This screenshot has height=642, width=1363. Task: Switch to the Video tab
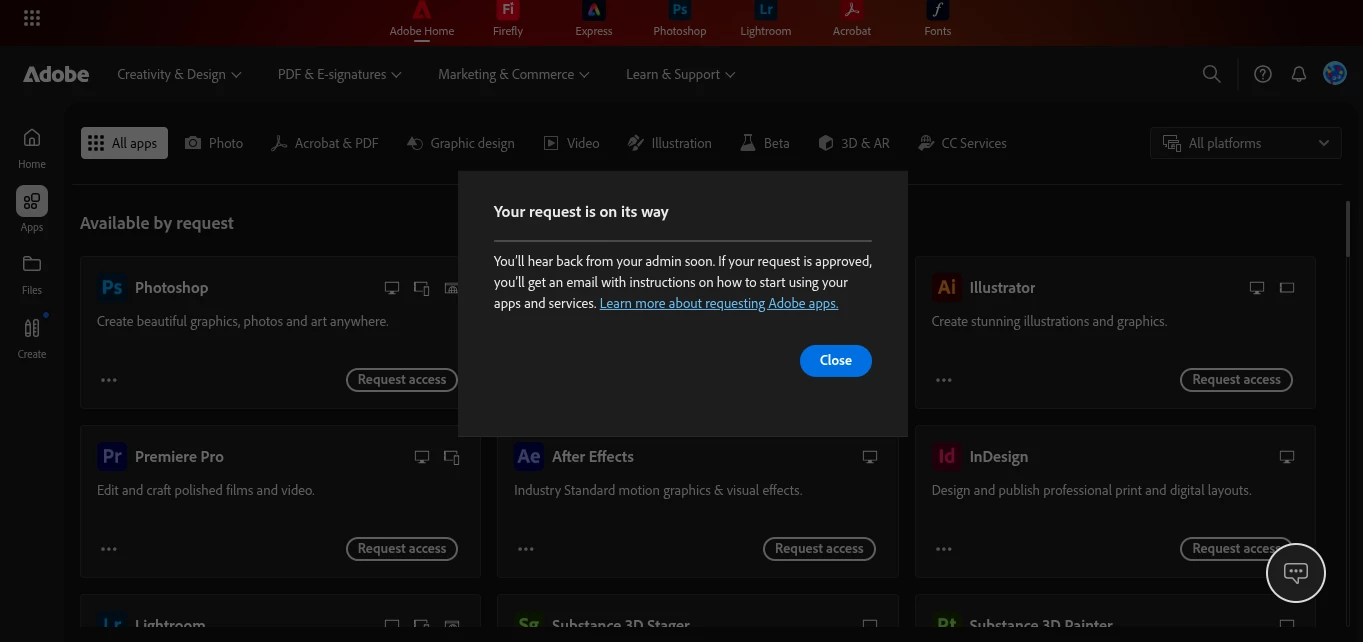click(572, 143)
